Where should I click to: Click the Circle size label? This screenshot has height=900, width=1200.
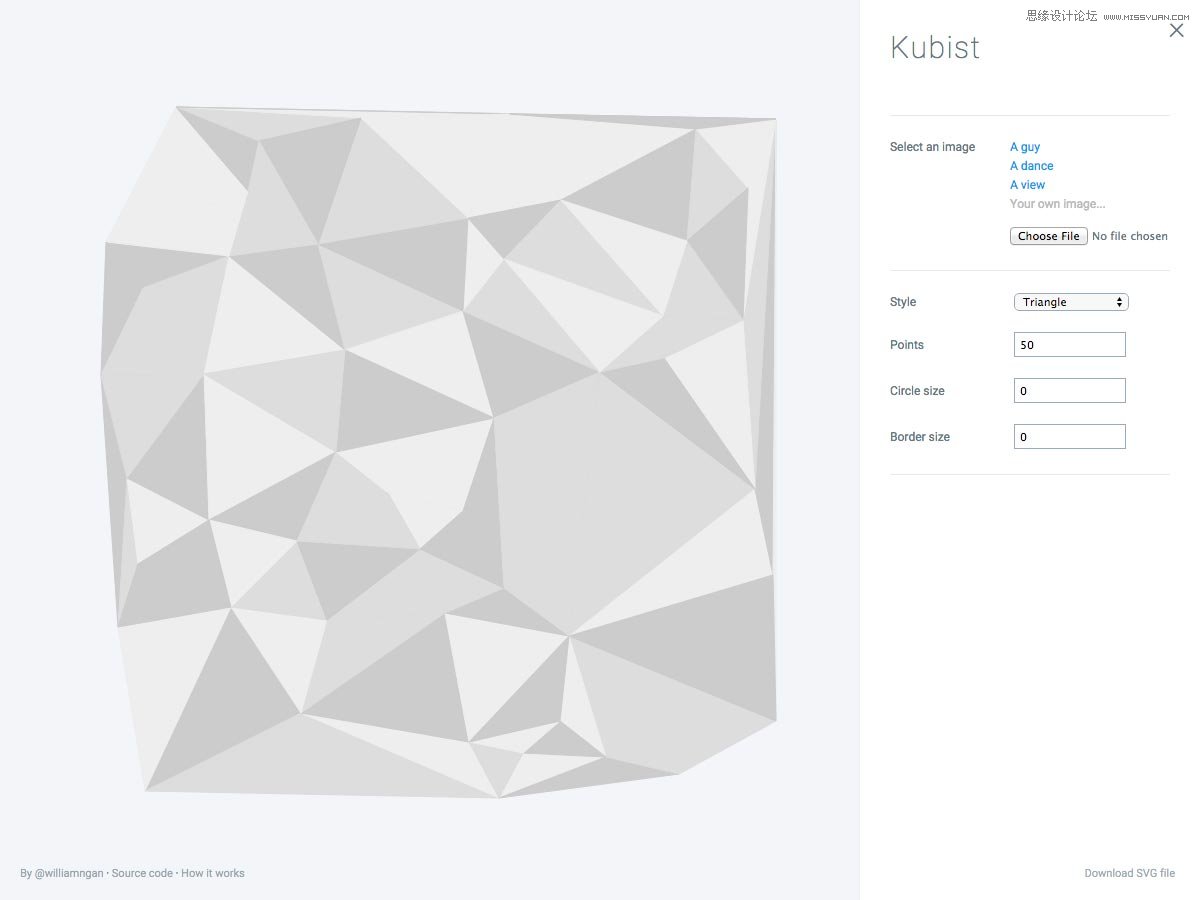point(917,391)
